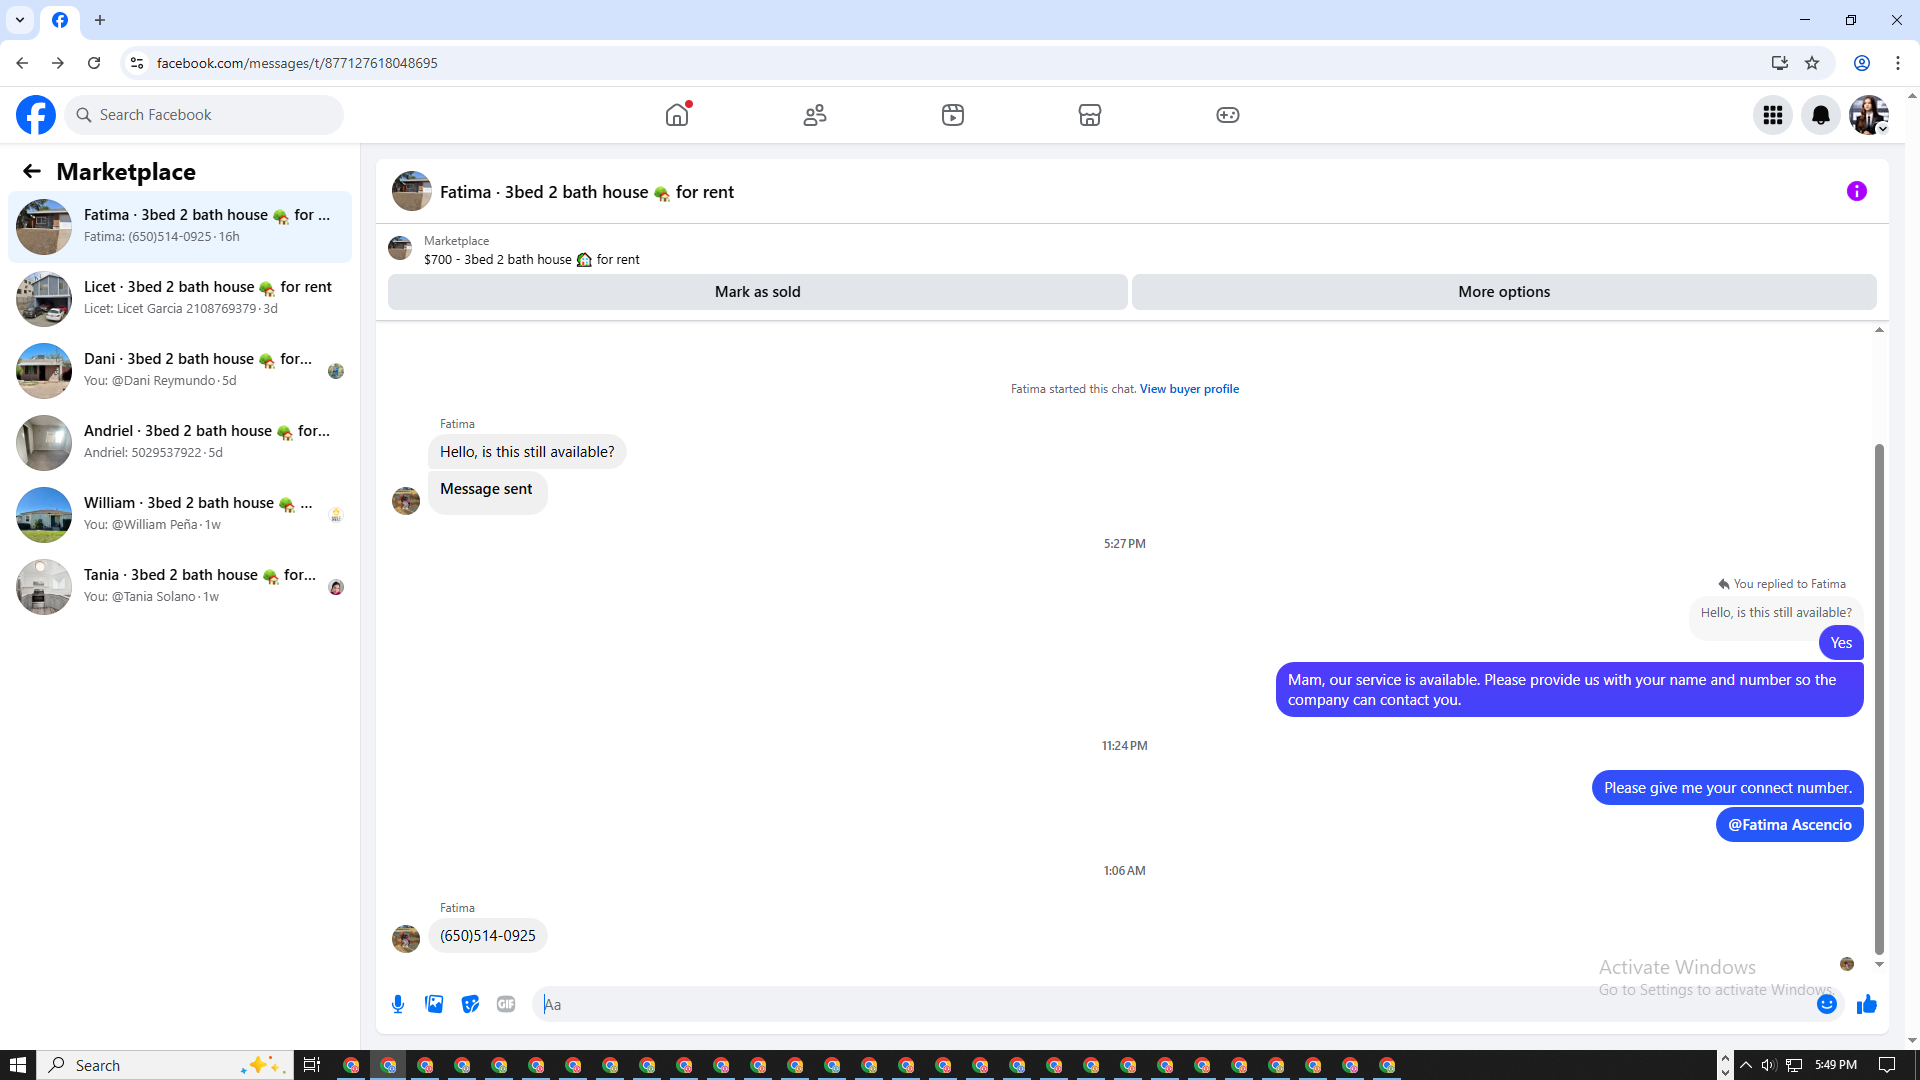Click Fatima's avatar beside phone number
This screenshot has height=1080, width=1920.
coord(406,939)
